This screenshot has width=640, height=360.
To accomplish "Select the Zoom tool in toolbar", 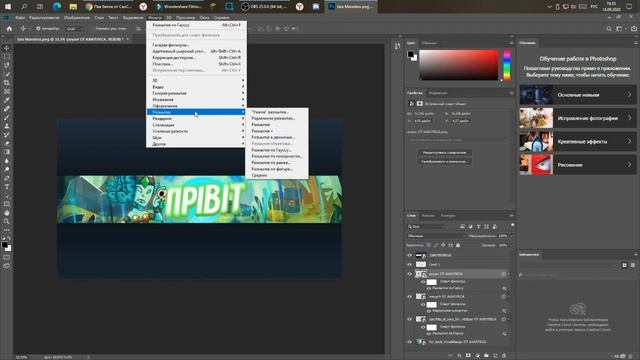I will pos(7,221).
